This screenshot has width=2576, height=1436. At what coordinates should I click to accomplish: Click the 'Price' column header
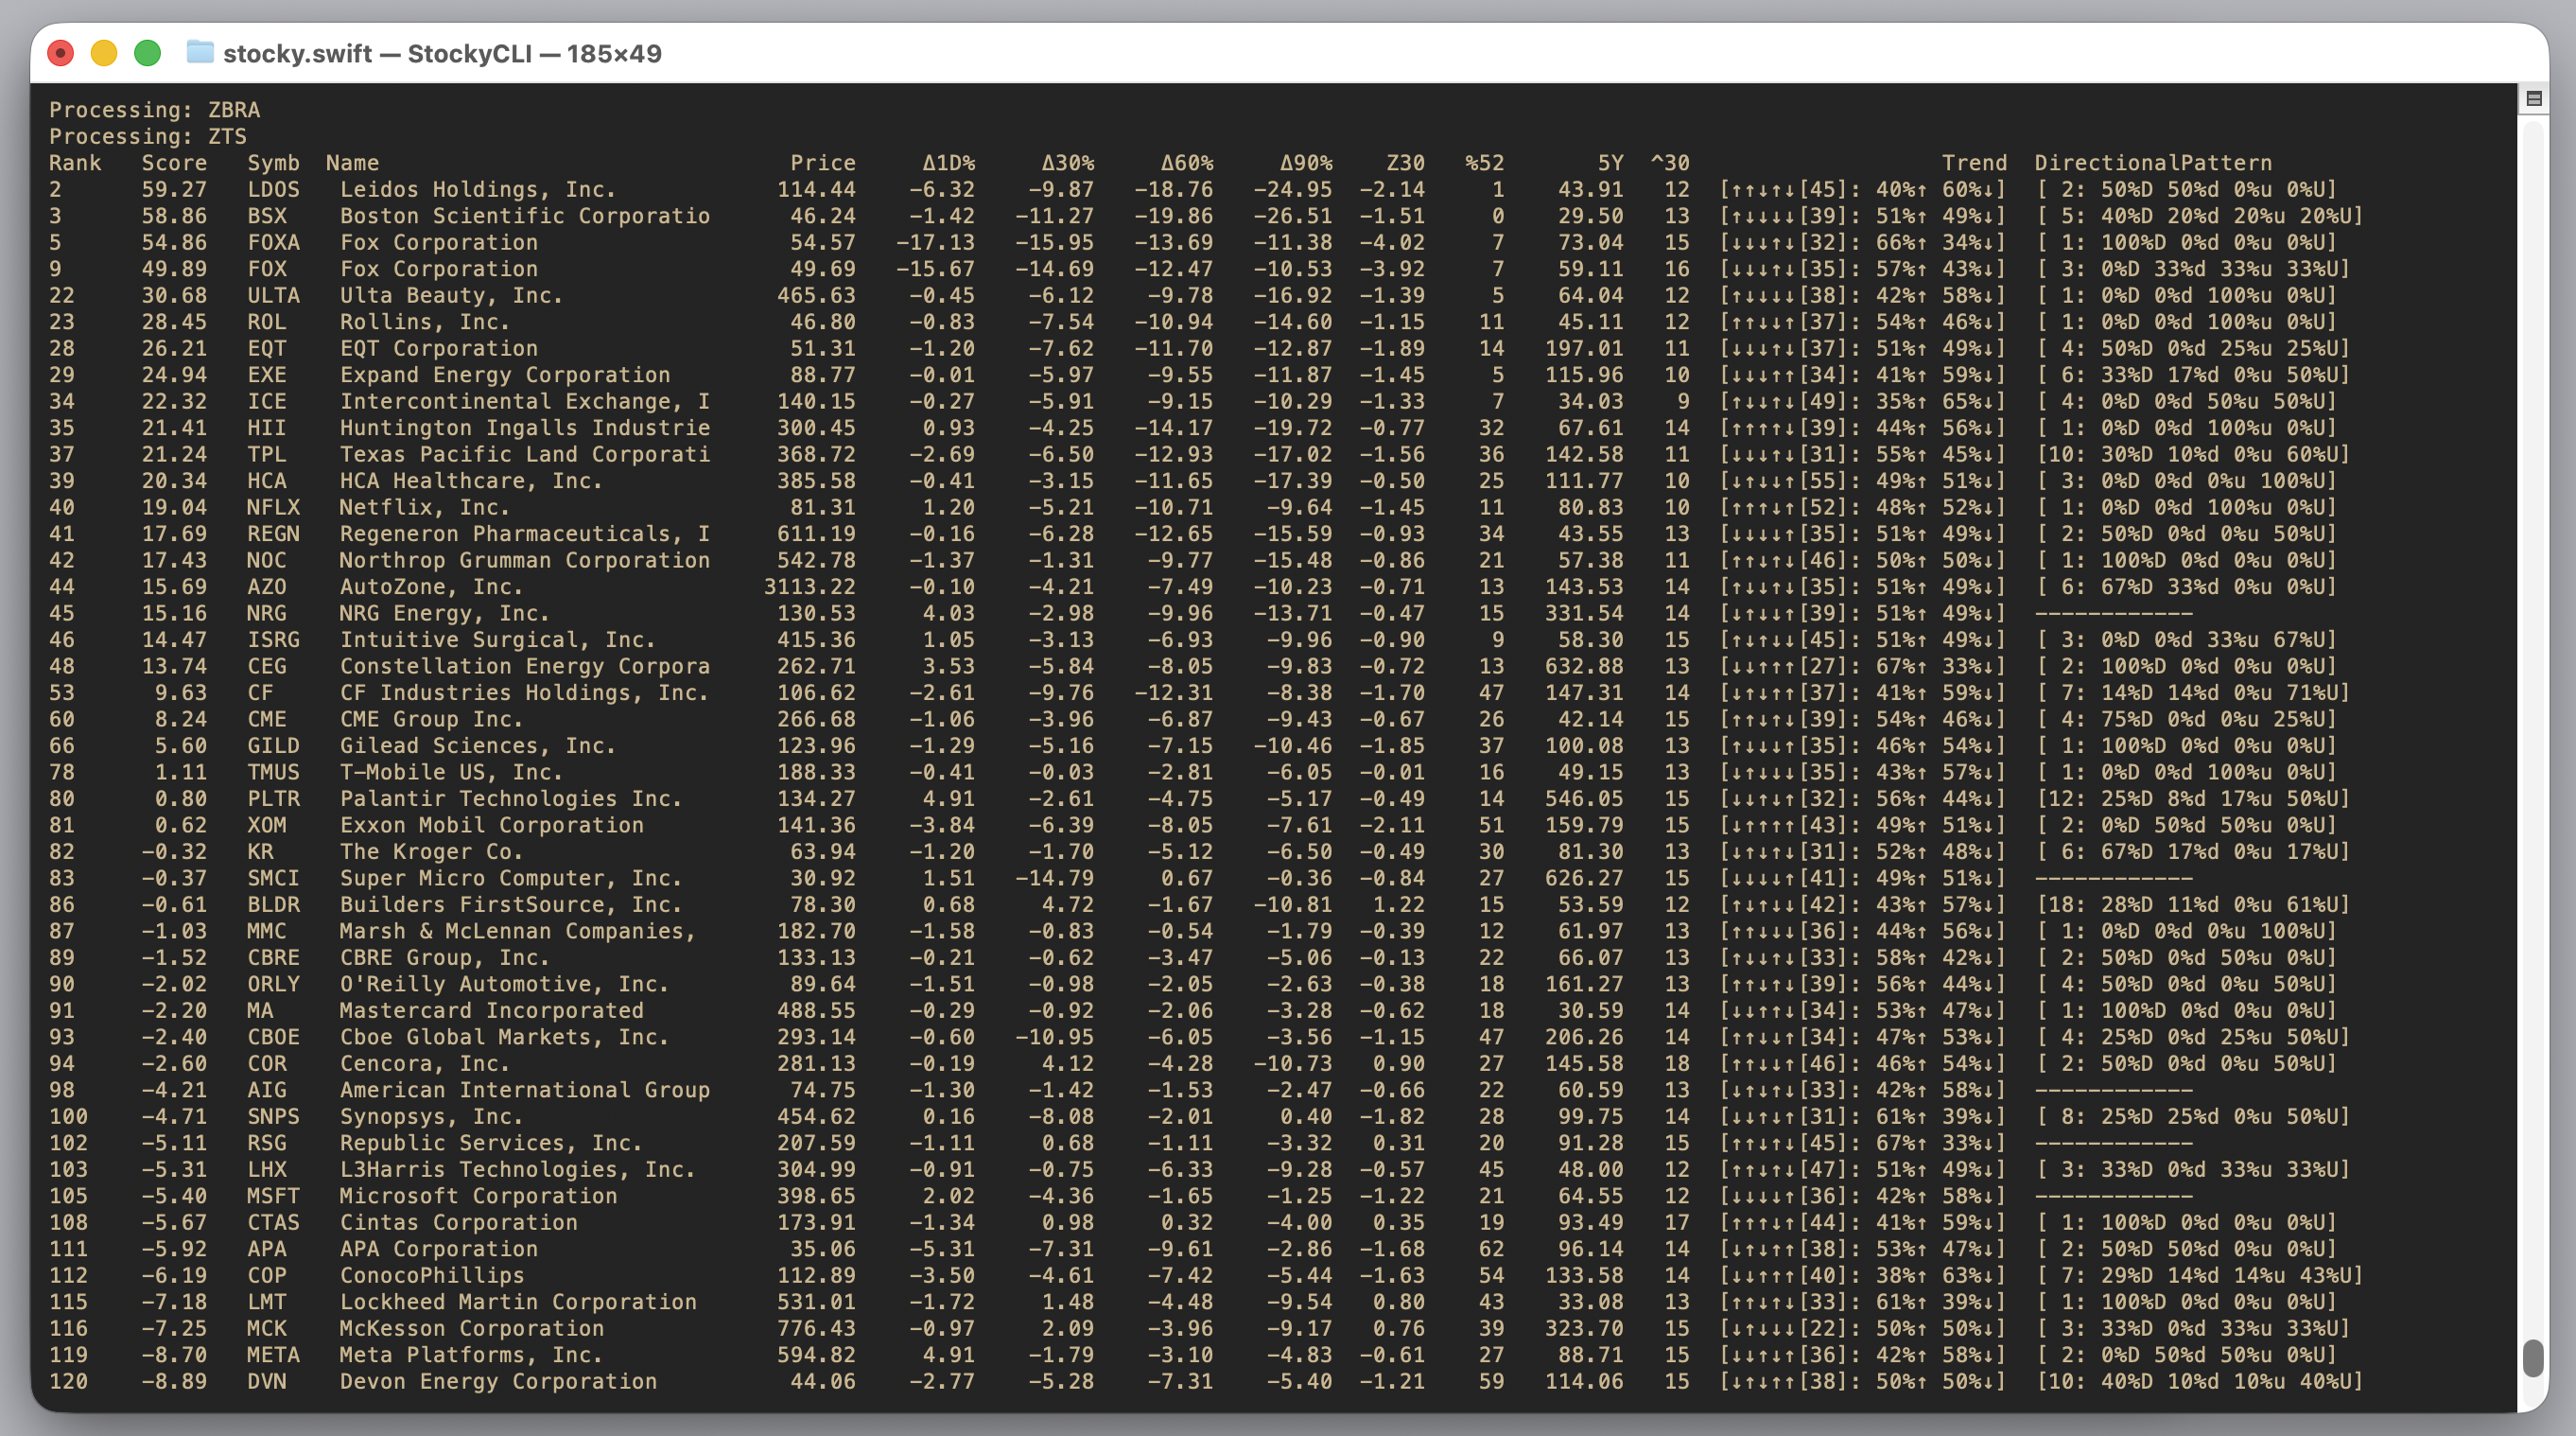point(823,163)
